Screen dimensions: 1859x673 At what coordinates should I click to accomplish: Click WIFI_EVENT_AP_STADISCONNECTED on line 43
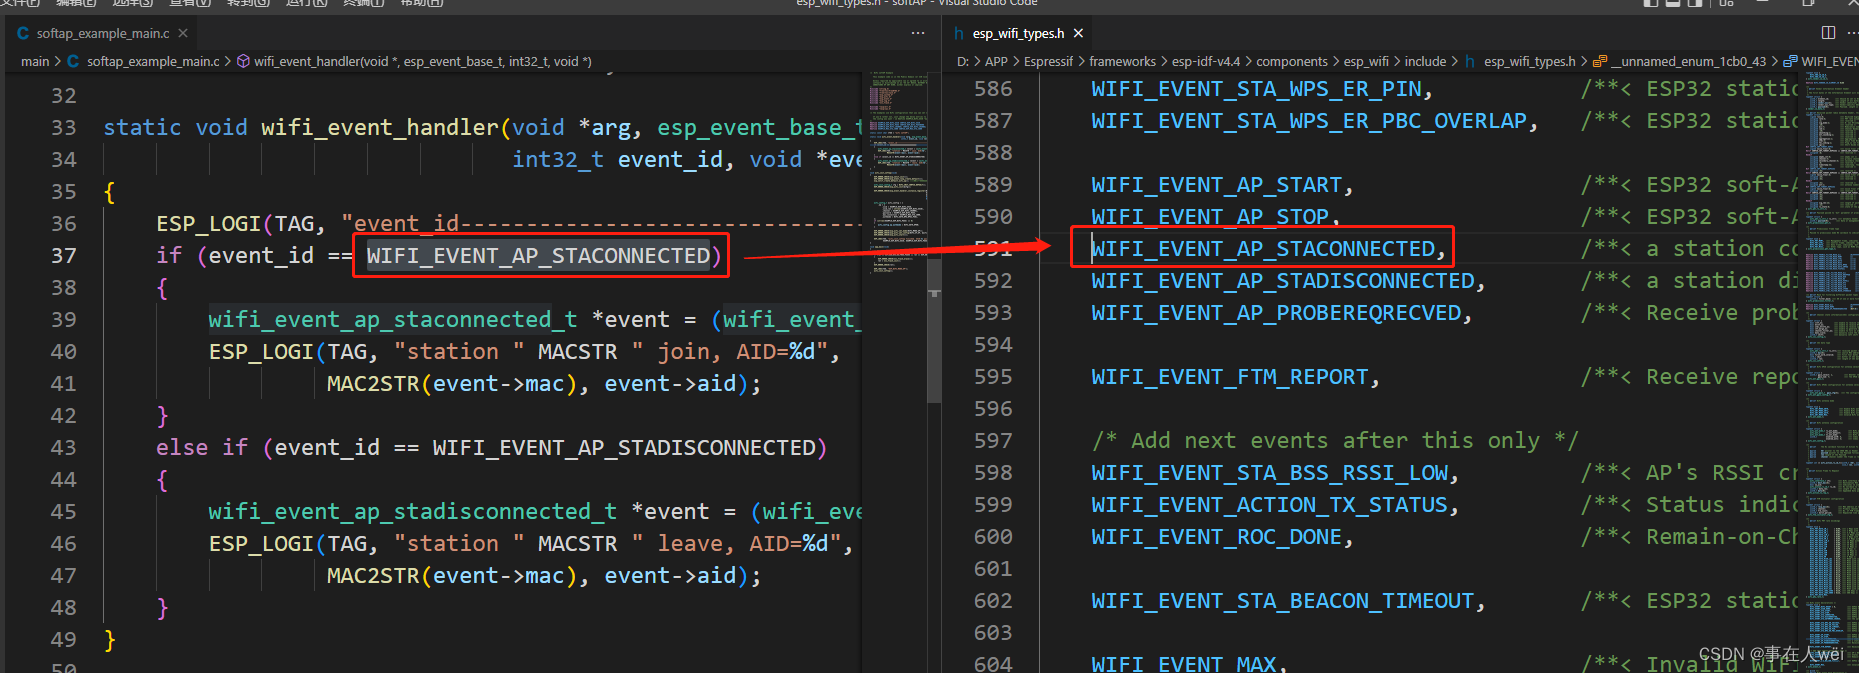point(624,448)
